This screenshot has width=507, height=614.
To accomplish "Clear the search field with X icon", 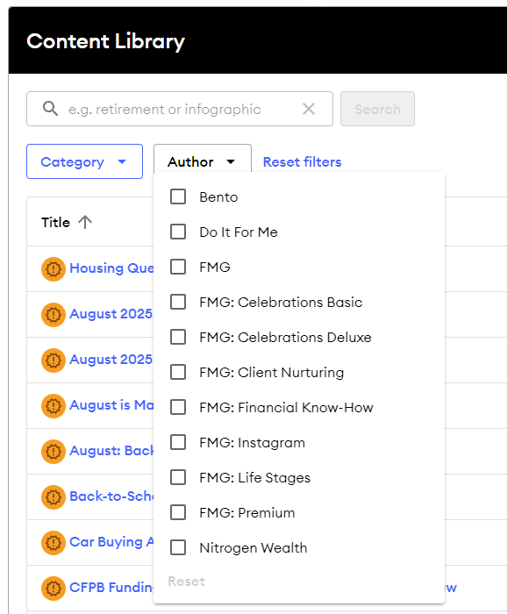I will click(309, 109).
